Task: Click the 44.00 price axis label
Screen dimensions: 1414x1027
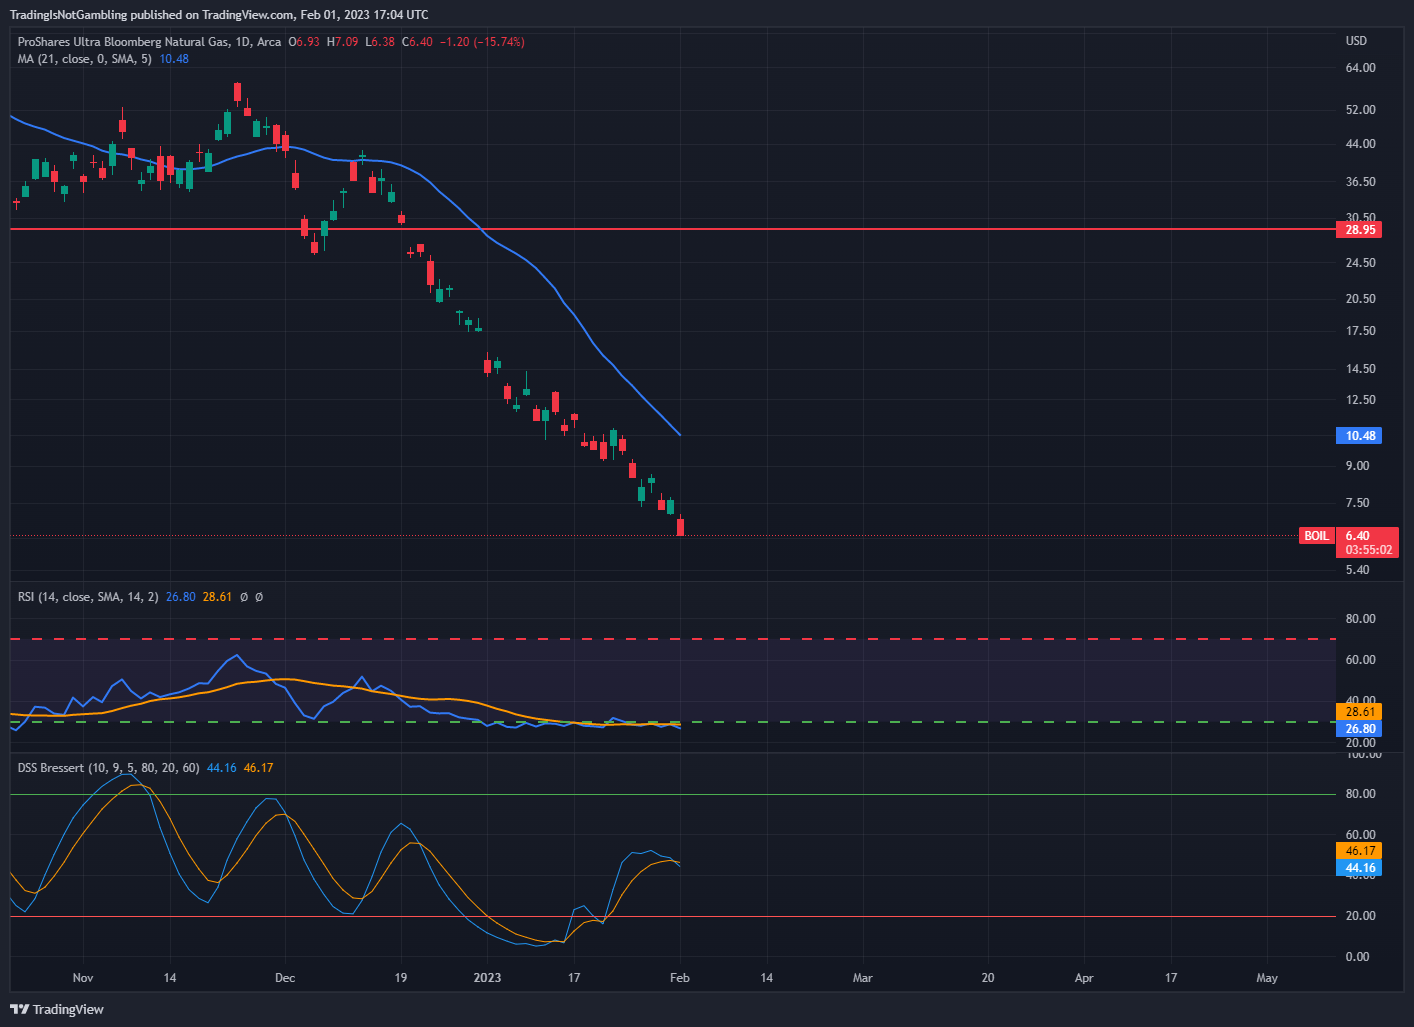Action: (x=1360, y=144)
